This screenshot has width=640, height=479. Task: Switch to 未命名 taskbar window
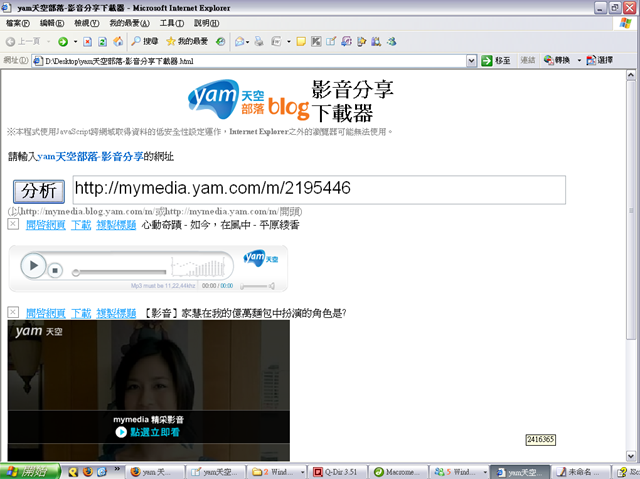click(x=582, y=472)
